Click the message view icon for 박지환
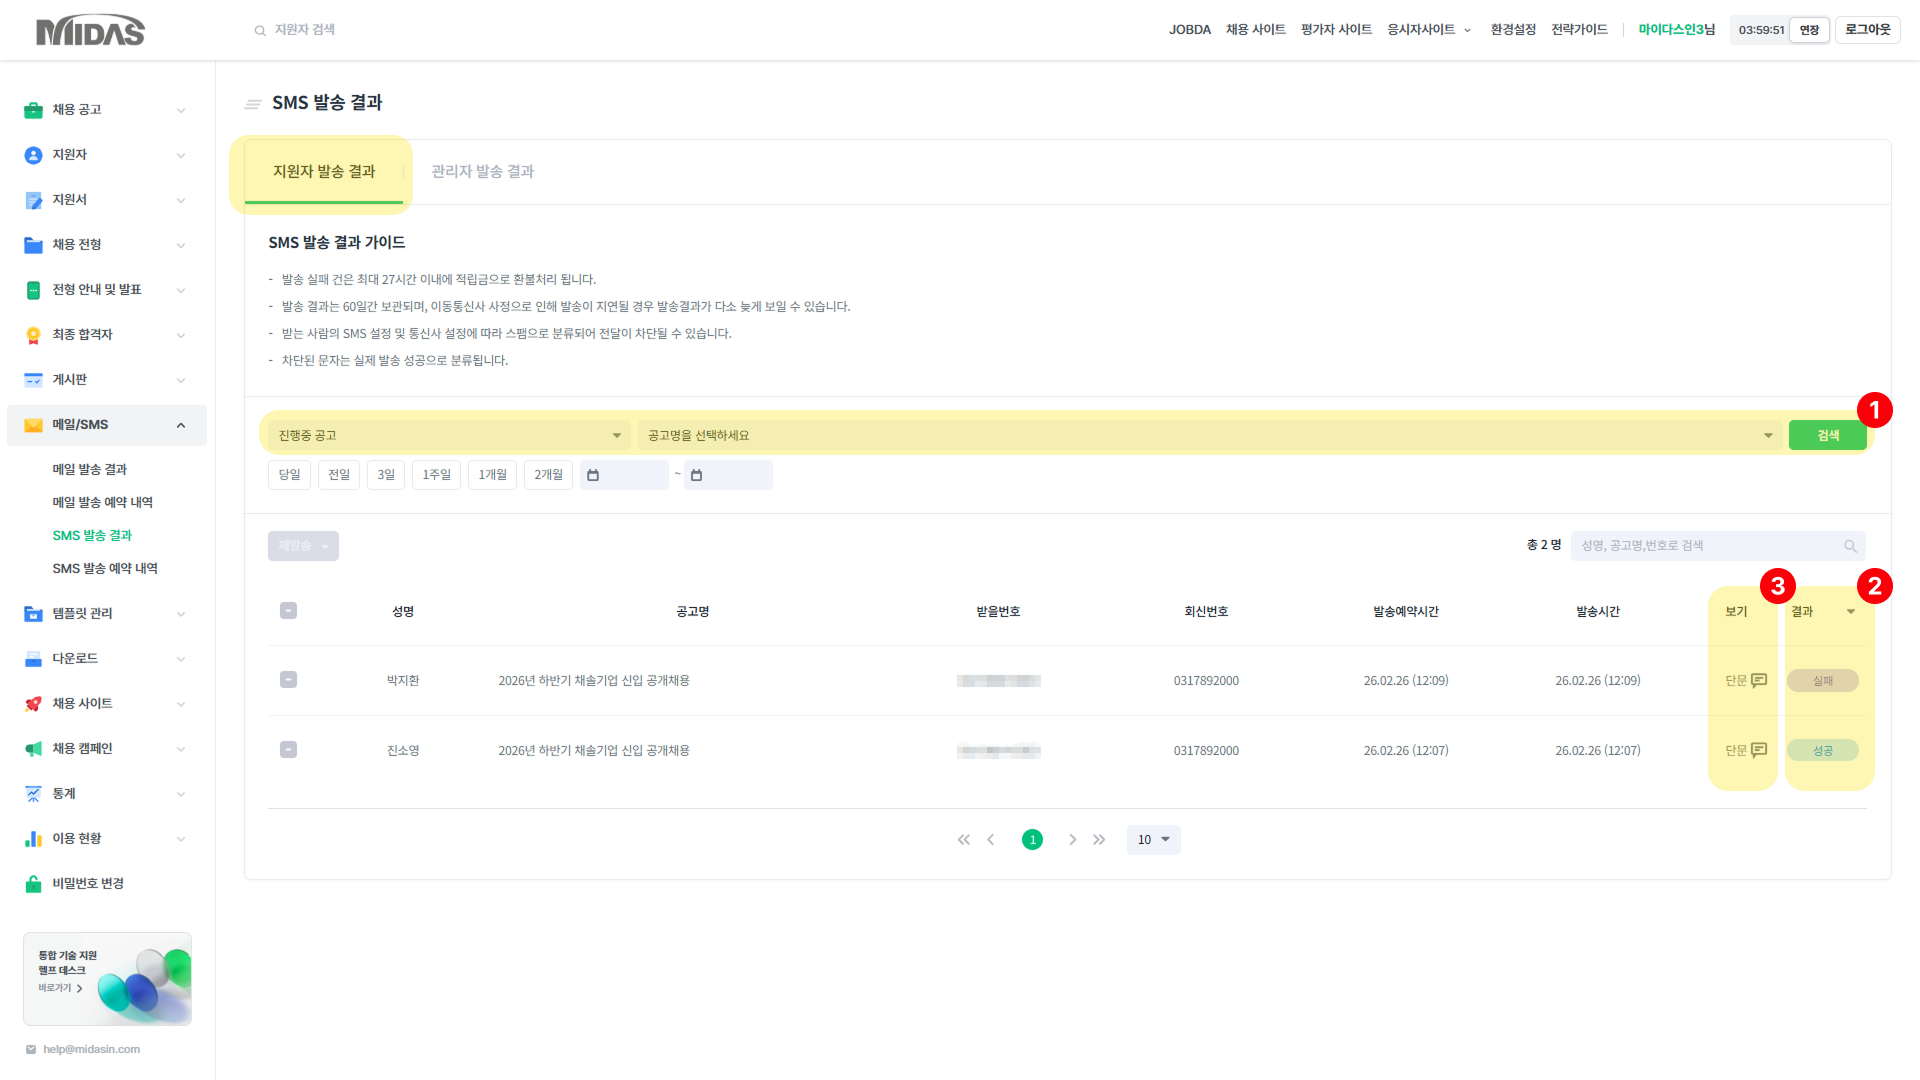This screenshot has height=1080, width=1920. pyautogui.click(x=1759, y=680)
